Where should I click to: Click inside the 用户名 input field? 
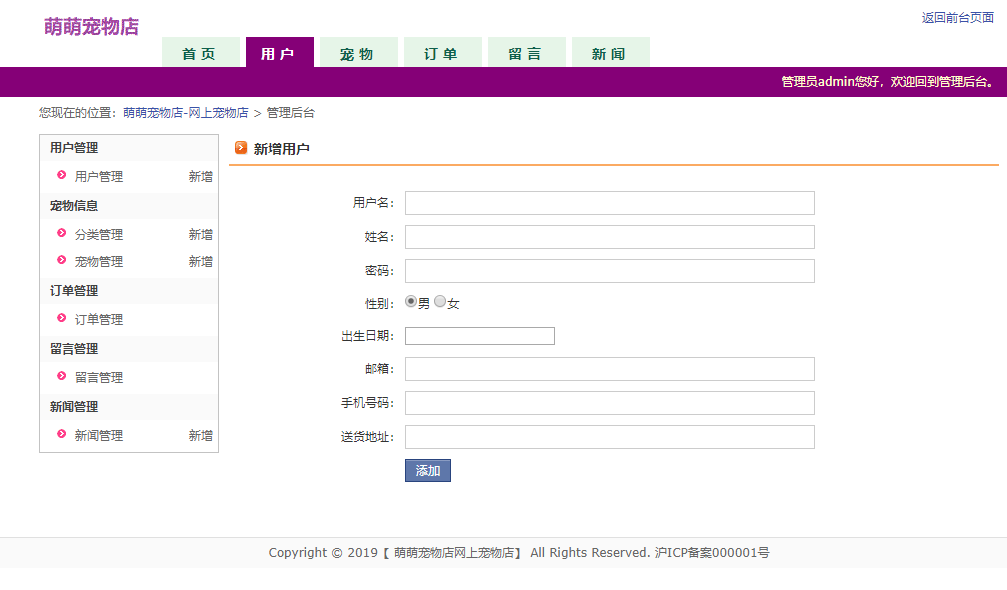[608, 202]
